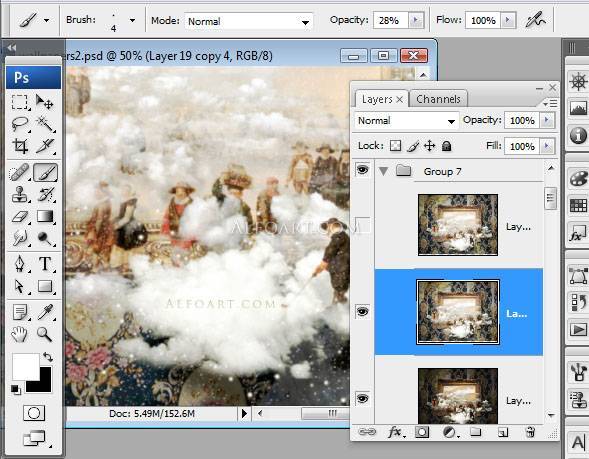Open the tool preset picker arrow

[47, 20]
